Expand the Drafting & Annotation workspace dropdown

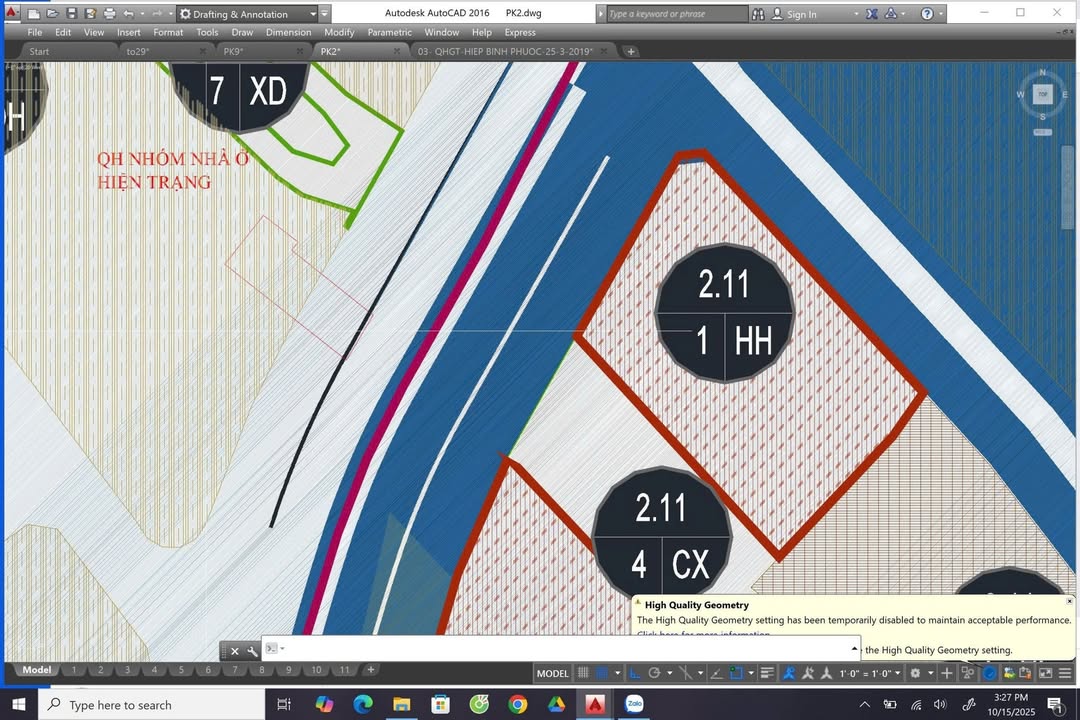point(313,14)
